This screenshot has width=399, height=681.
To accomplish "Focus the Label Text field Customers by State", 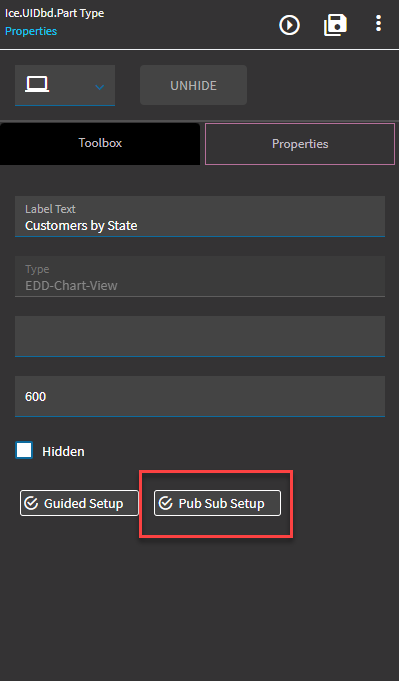I will (200, 216).
